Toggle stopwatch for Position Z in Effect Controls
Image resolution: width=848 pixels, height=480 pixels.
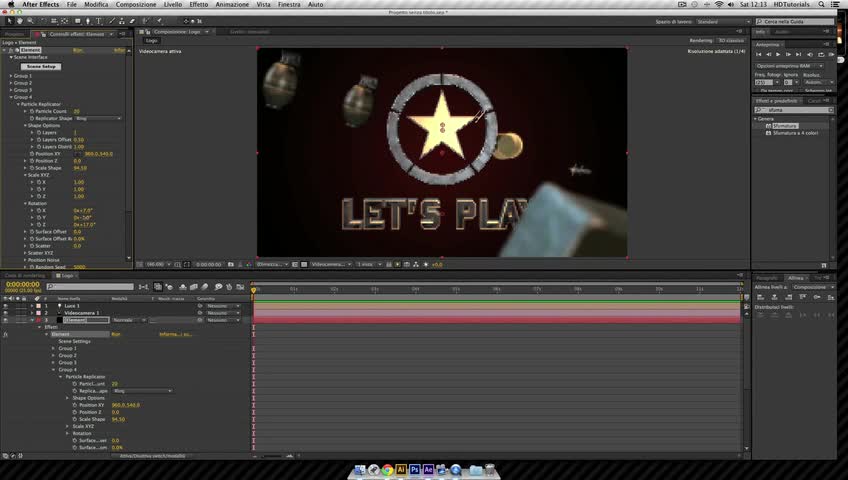click(32, 161)
